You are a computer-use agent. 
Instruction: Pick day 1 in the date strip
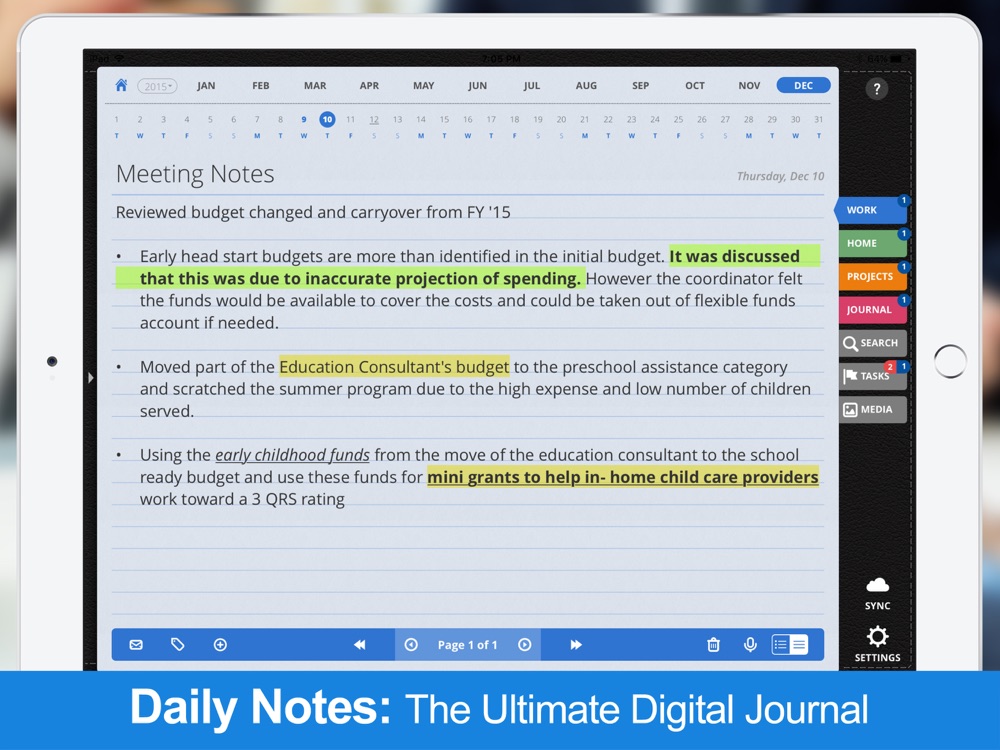(x=117, y=119)
